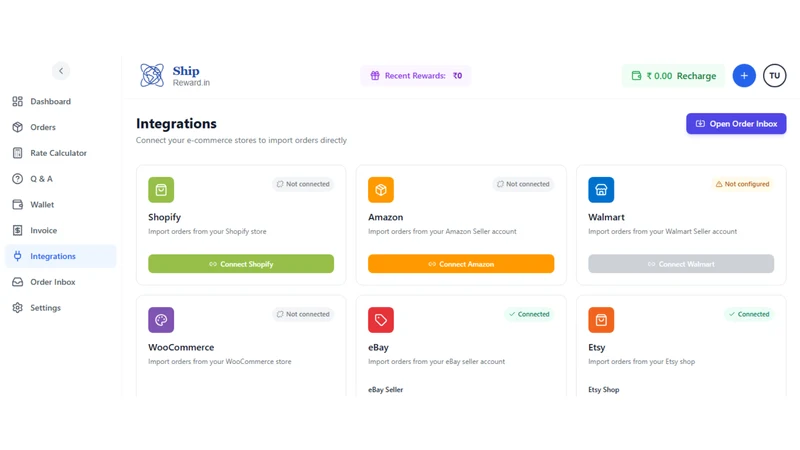Image resolution: width=800 pixels, height=450 pixels.
Task: Click the Etsy card title
Action: tap(596, 347)
